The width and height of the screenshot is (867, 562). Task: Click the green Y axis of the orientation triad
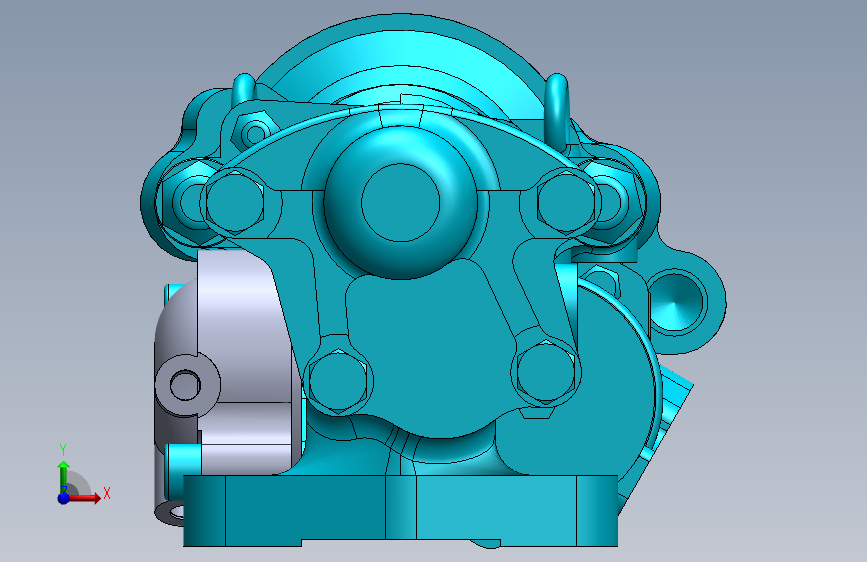pyautogui.click(x=64, y=477)
